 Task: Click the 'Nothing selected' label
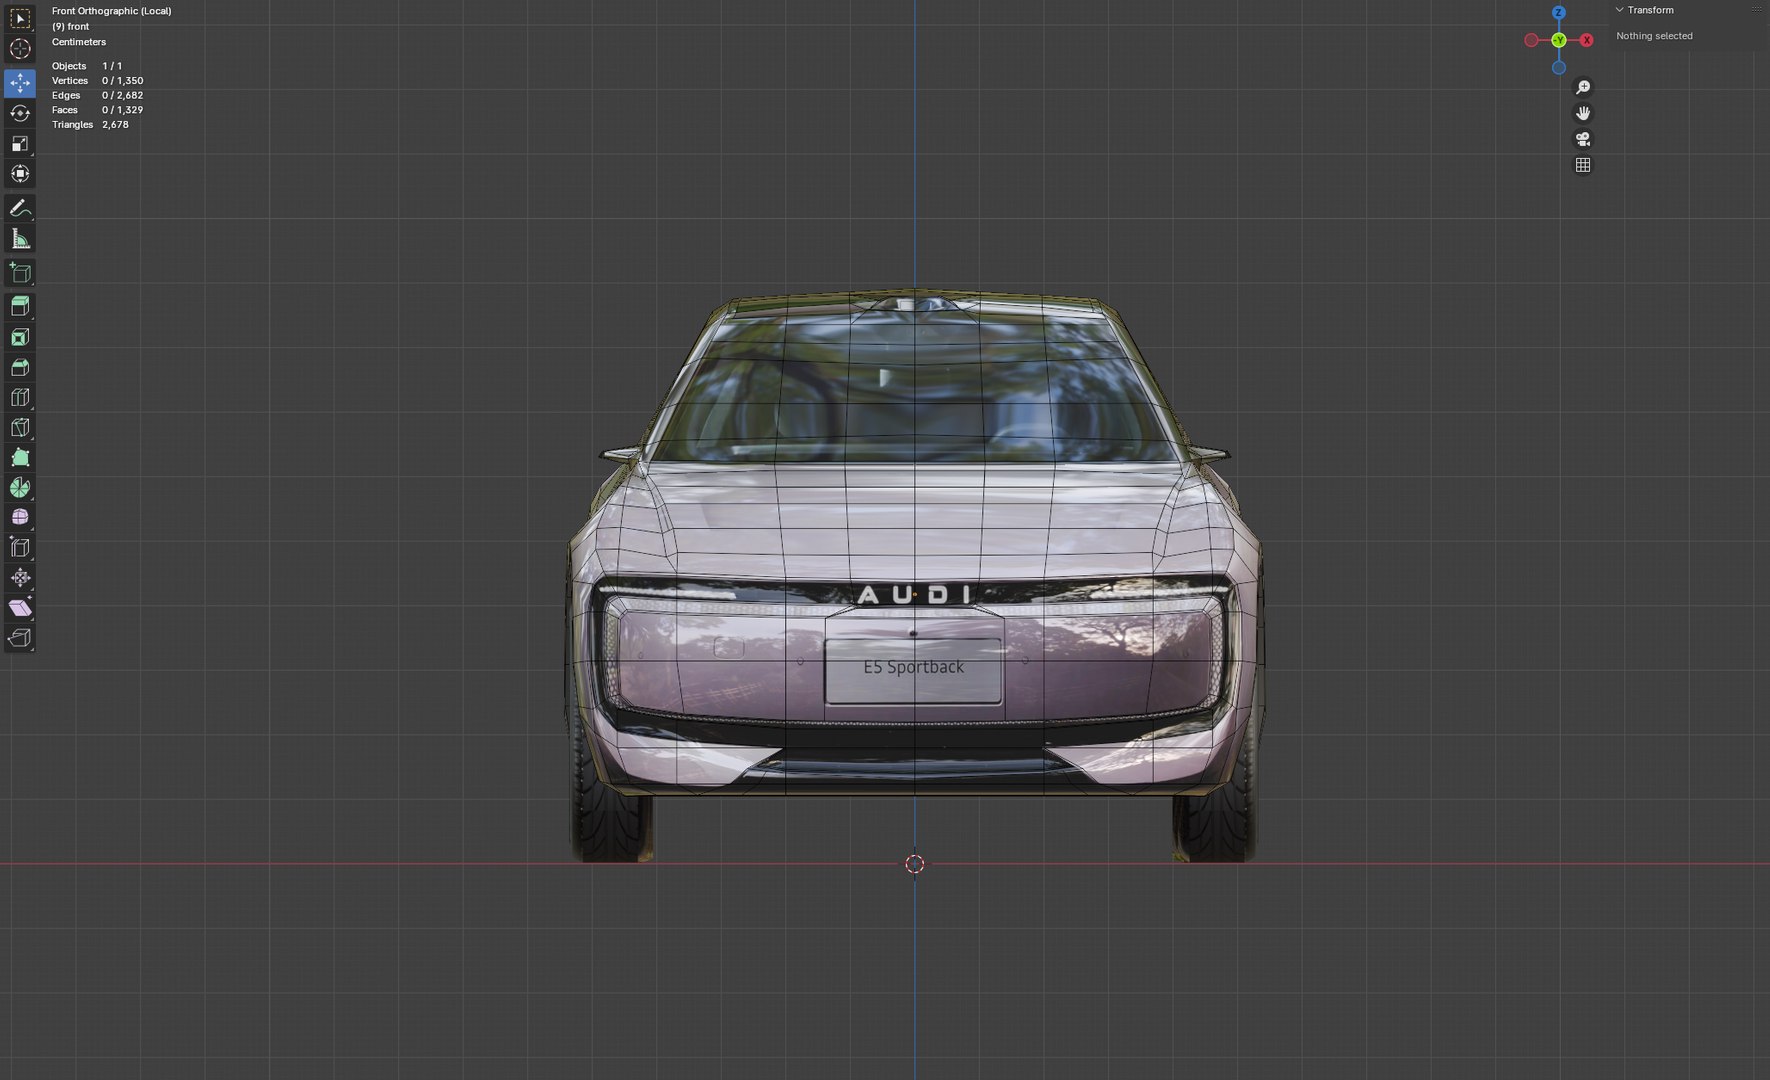[1654, 36]
